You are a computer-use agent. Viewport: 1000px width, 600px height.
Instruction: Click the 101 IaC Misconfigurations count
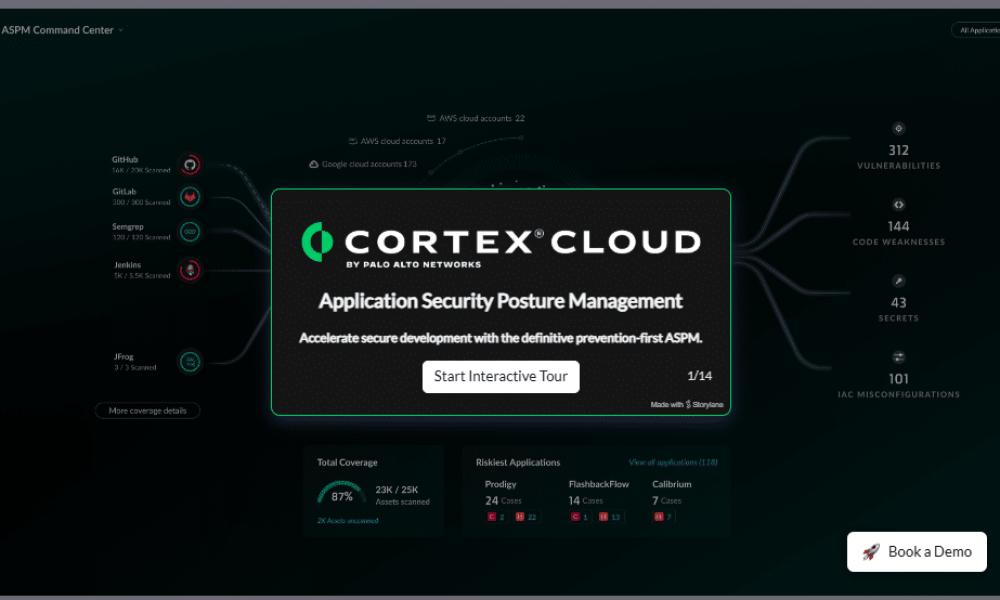pos(899,379)
